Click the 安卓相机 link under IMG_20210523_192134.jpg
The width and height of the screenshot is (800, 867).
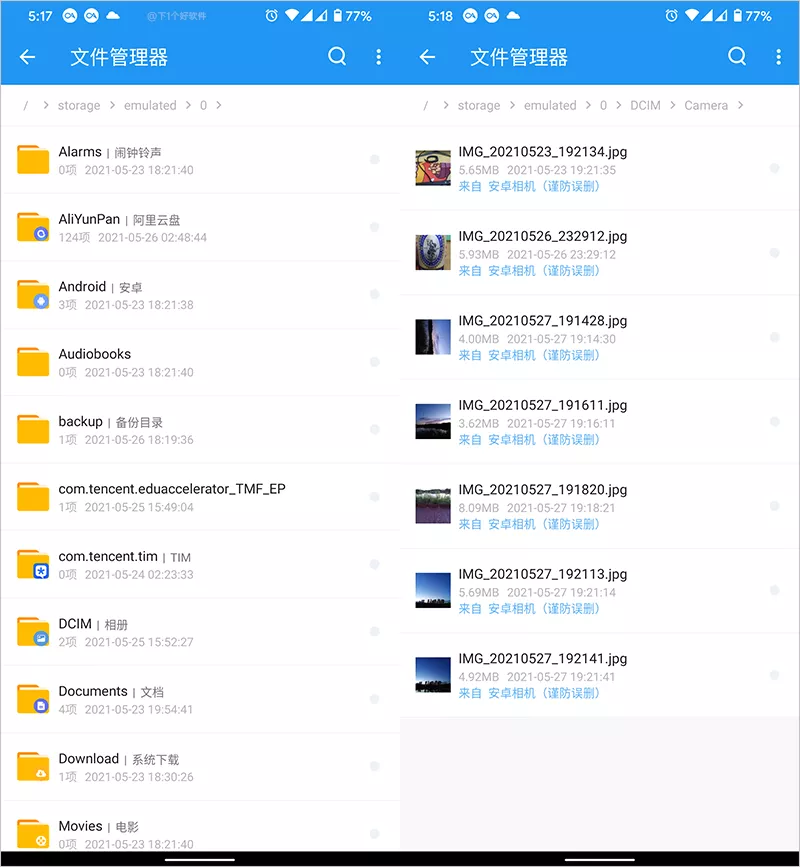pos(512,187)
